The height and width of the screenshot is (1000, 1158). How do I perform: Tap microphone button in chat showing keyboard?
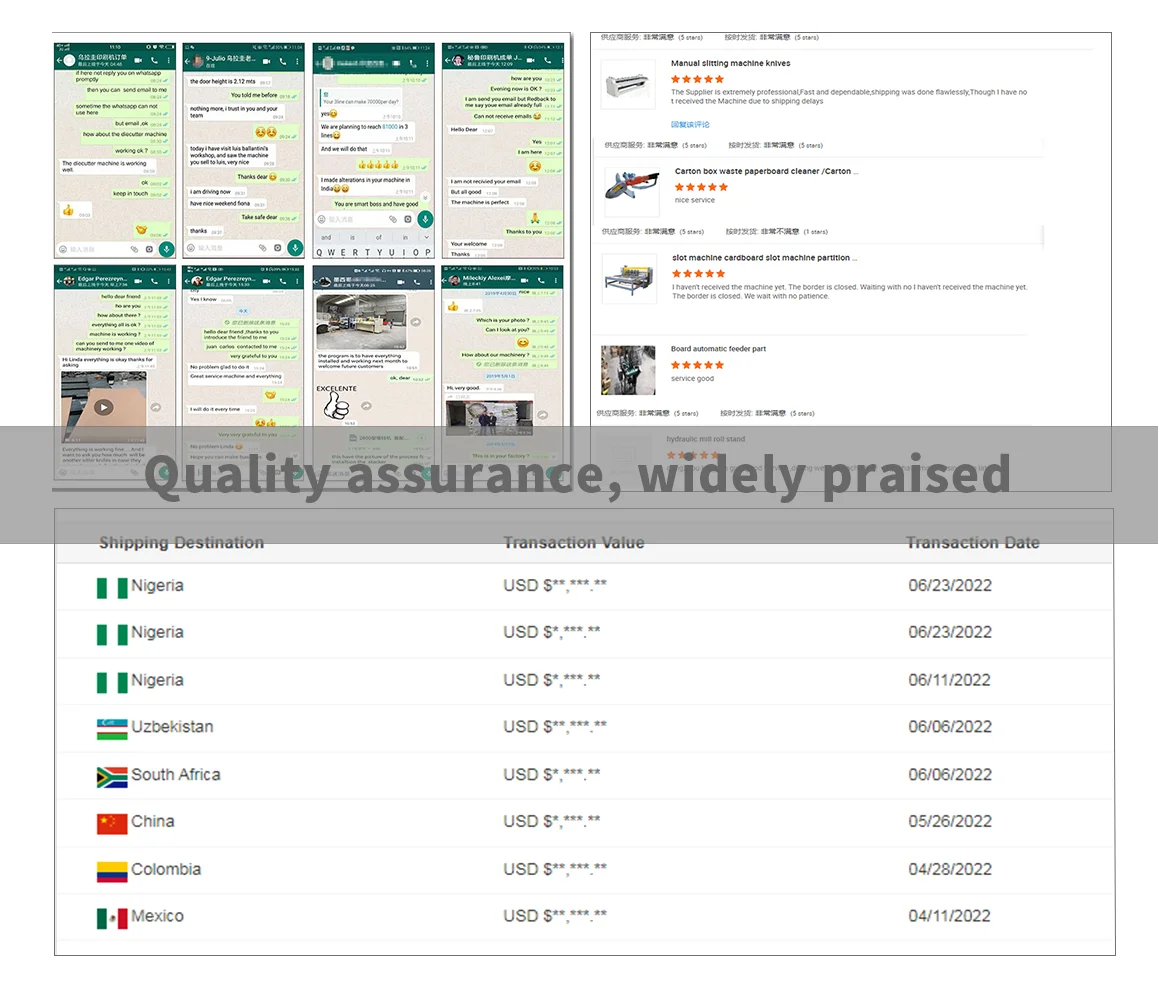click(425, 219)
